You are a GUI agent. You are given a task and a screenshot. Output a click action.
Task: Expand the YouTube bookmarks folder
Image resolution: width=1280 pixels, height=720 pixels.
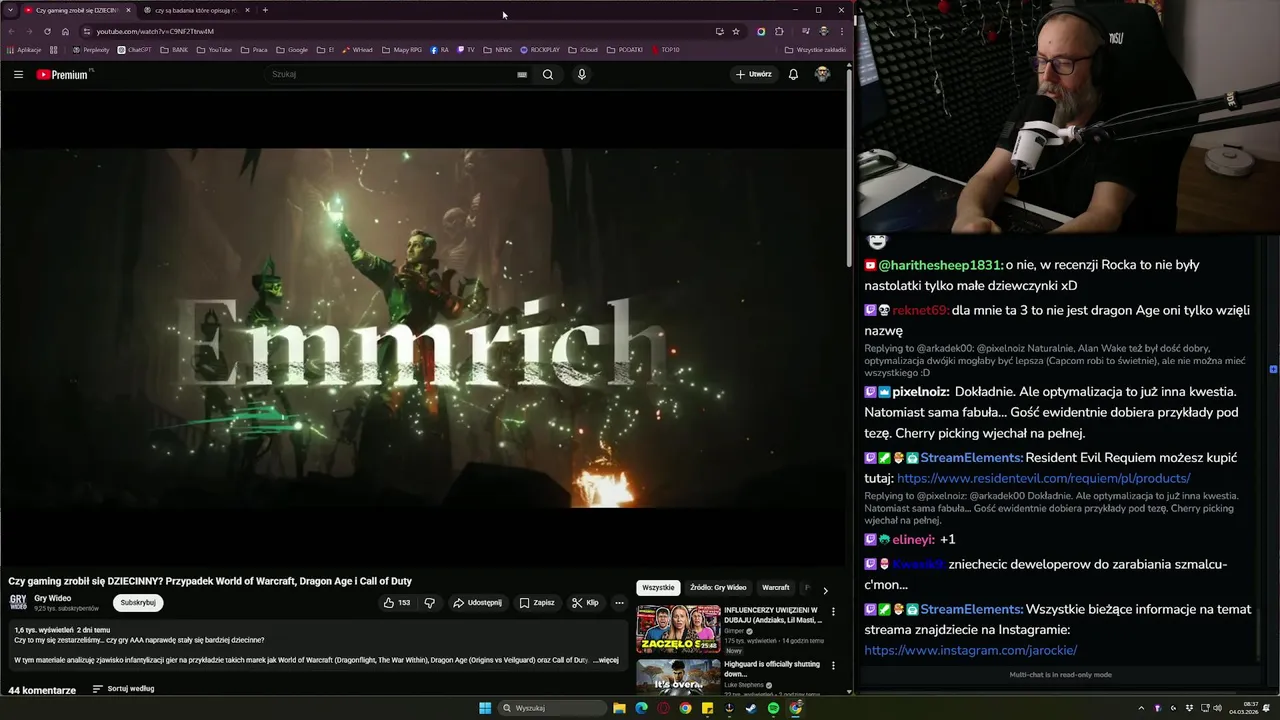pos(214,50)
